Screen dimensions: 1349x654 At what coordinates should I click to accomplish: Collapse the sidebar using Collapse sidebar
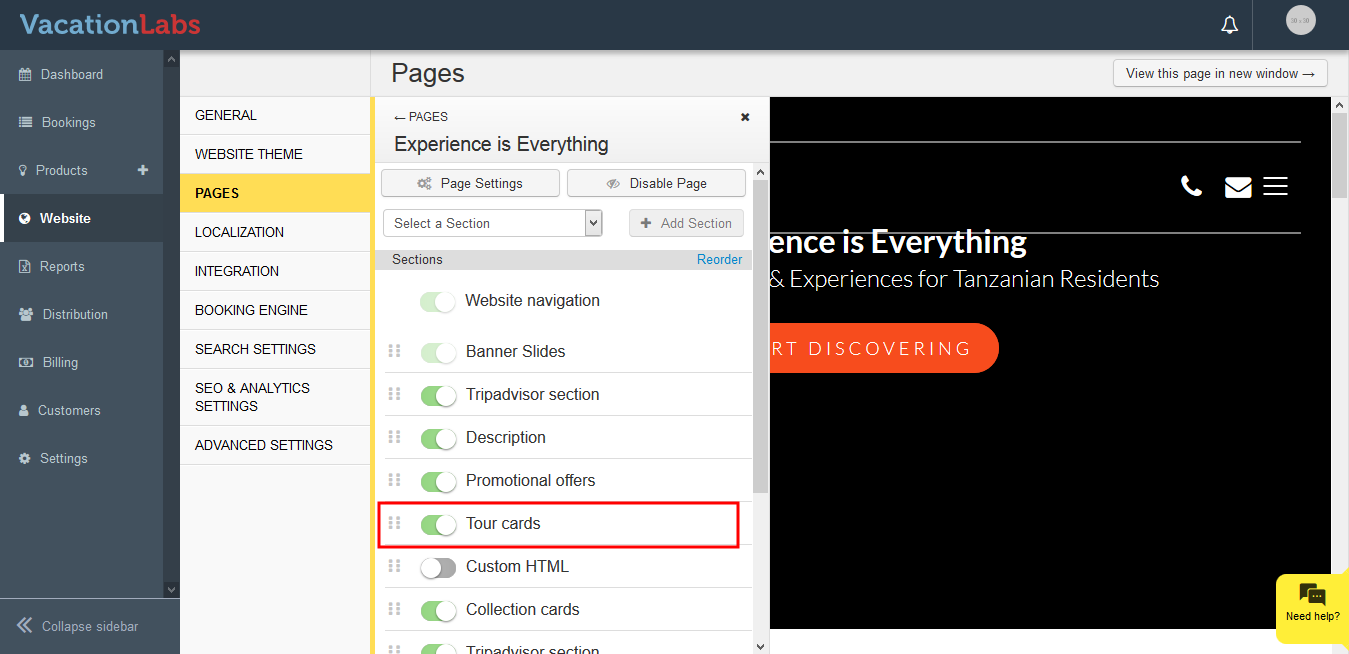[x=78, y=626]
